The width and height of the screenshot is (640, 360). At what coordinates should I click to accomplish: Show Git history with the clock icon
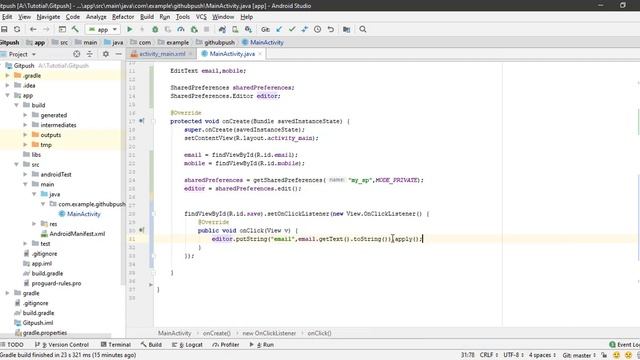[318, 29]
